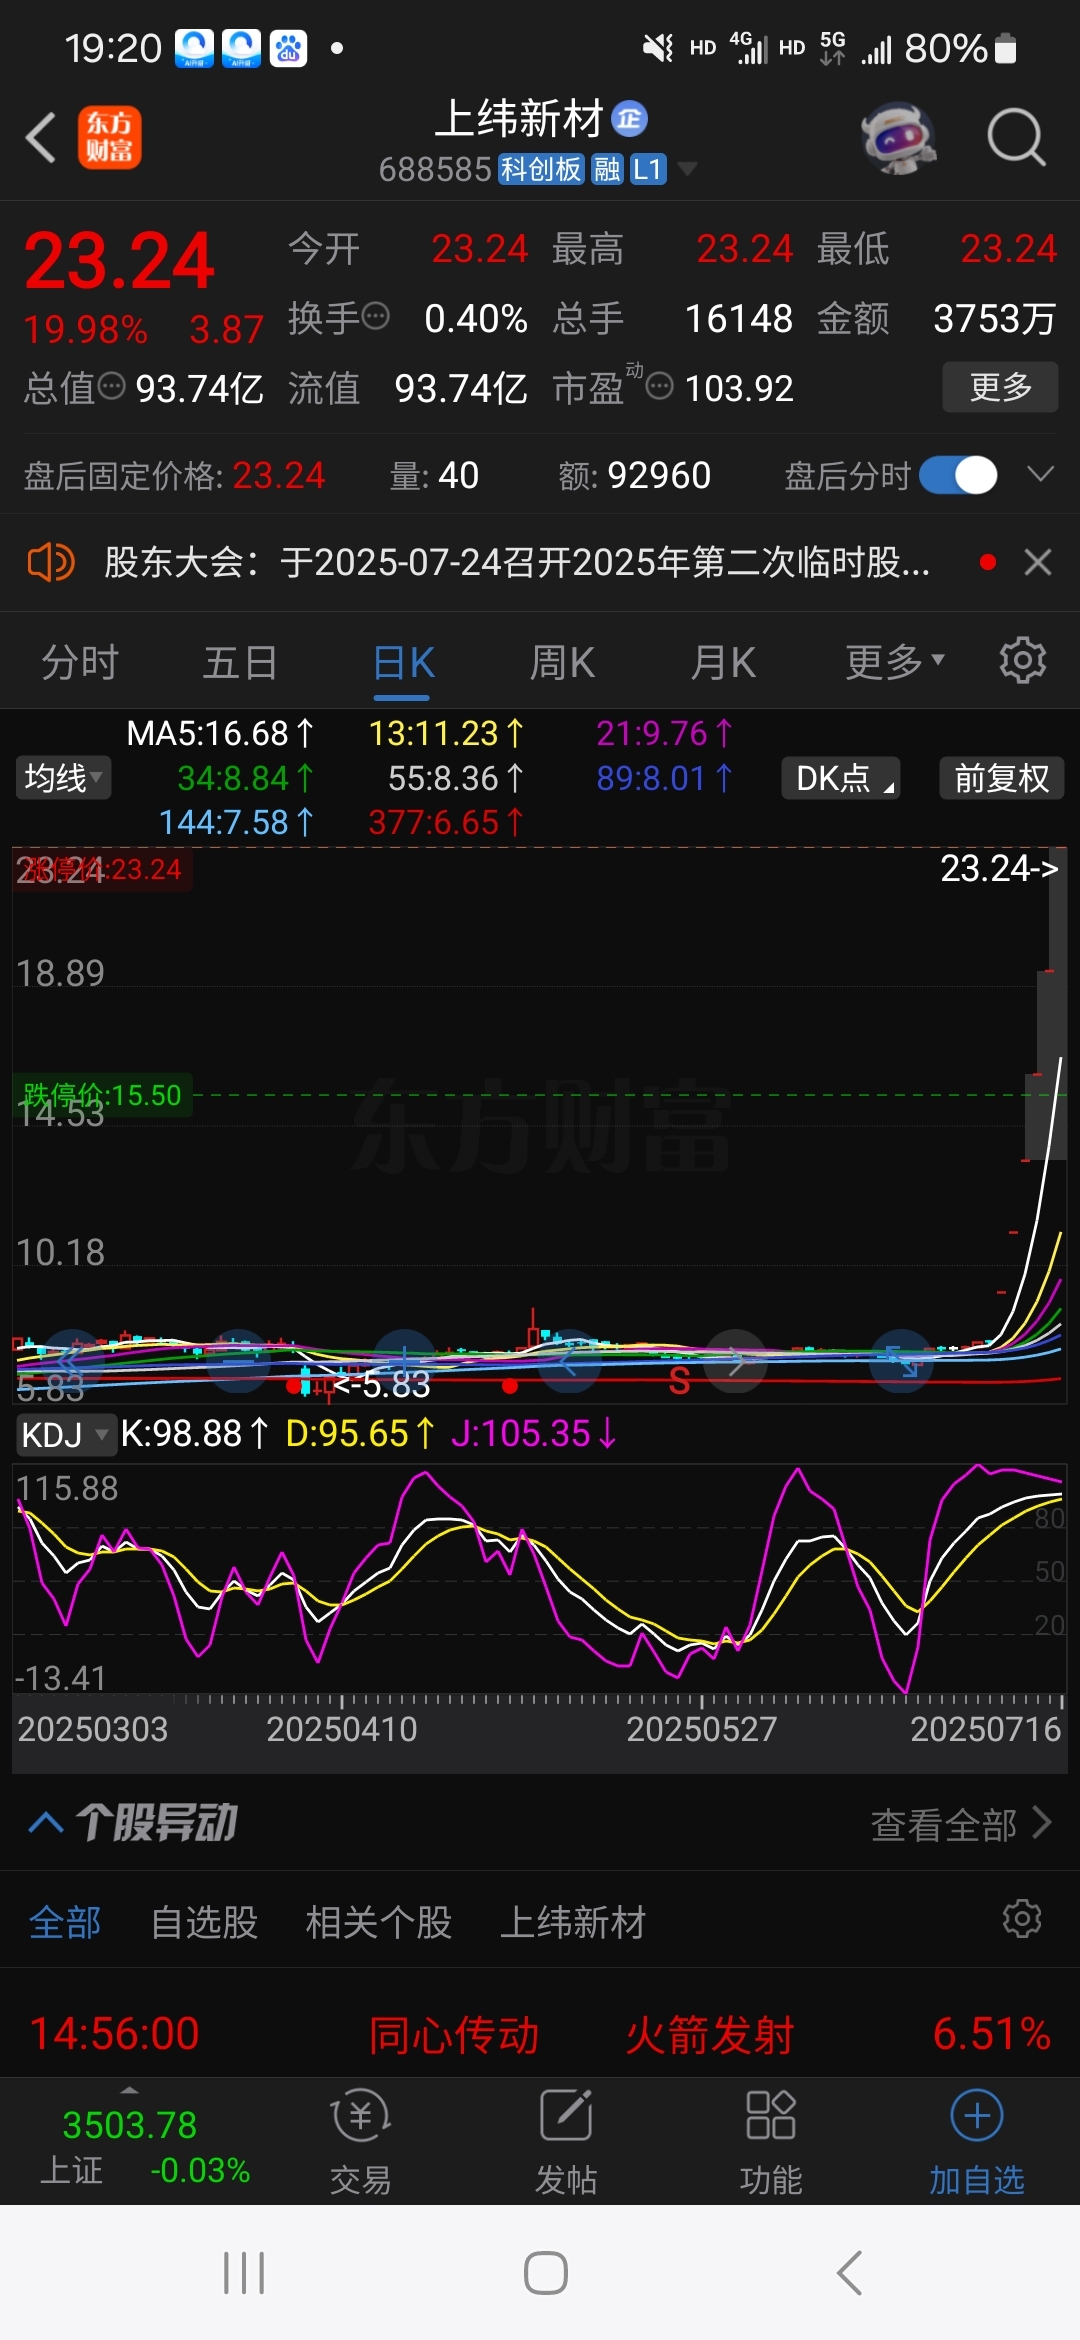The image size is (1080, 2340).
Task: Switch to 周K tab
Action: [x=562, y=662]
